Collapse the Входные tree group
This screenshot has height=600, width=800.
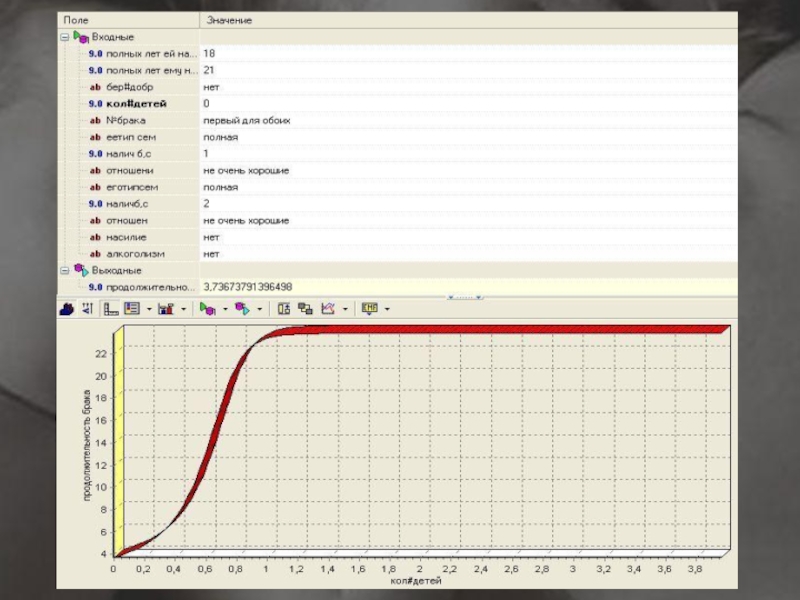(x=64, y=36)
